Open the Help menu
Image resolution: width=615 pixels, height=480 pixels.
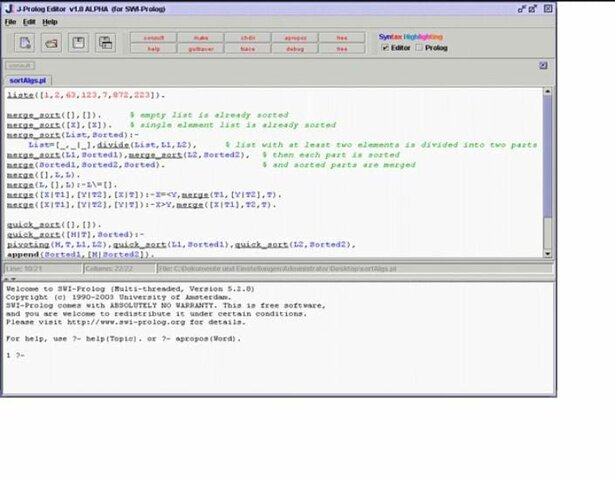pyautogui.click(x=50, y=22)
